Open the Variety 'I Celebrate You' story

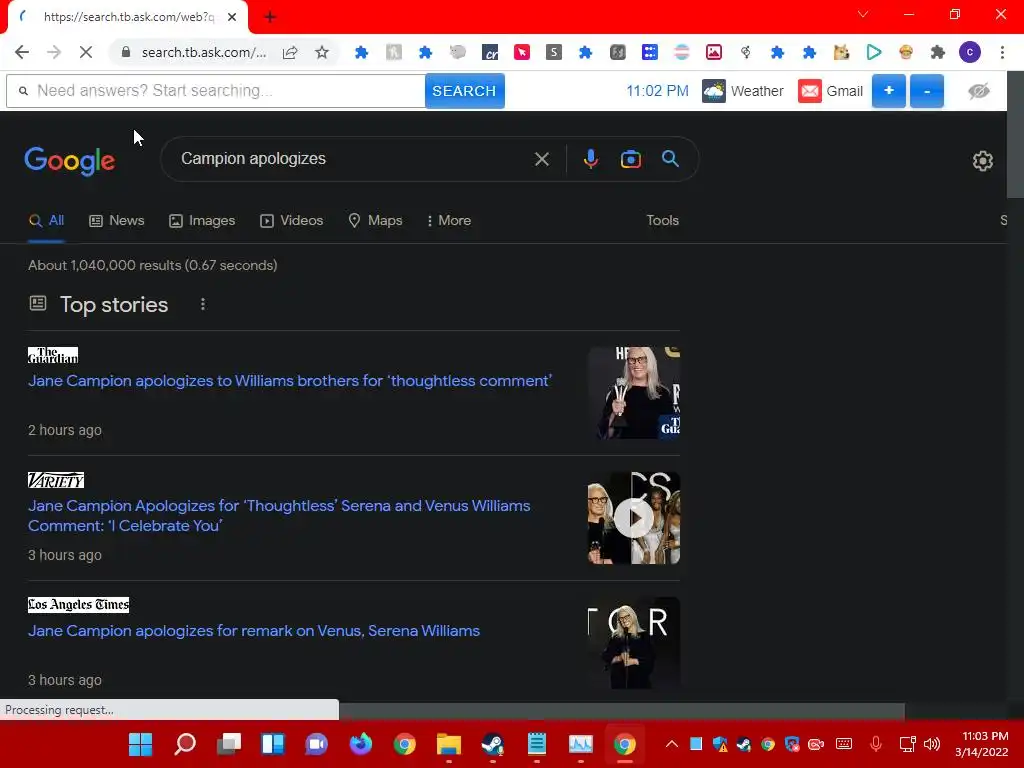[x=279, y=515]
